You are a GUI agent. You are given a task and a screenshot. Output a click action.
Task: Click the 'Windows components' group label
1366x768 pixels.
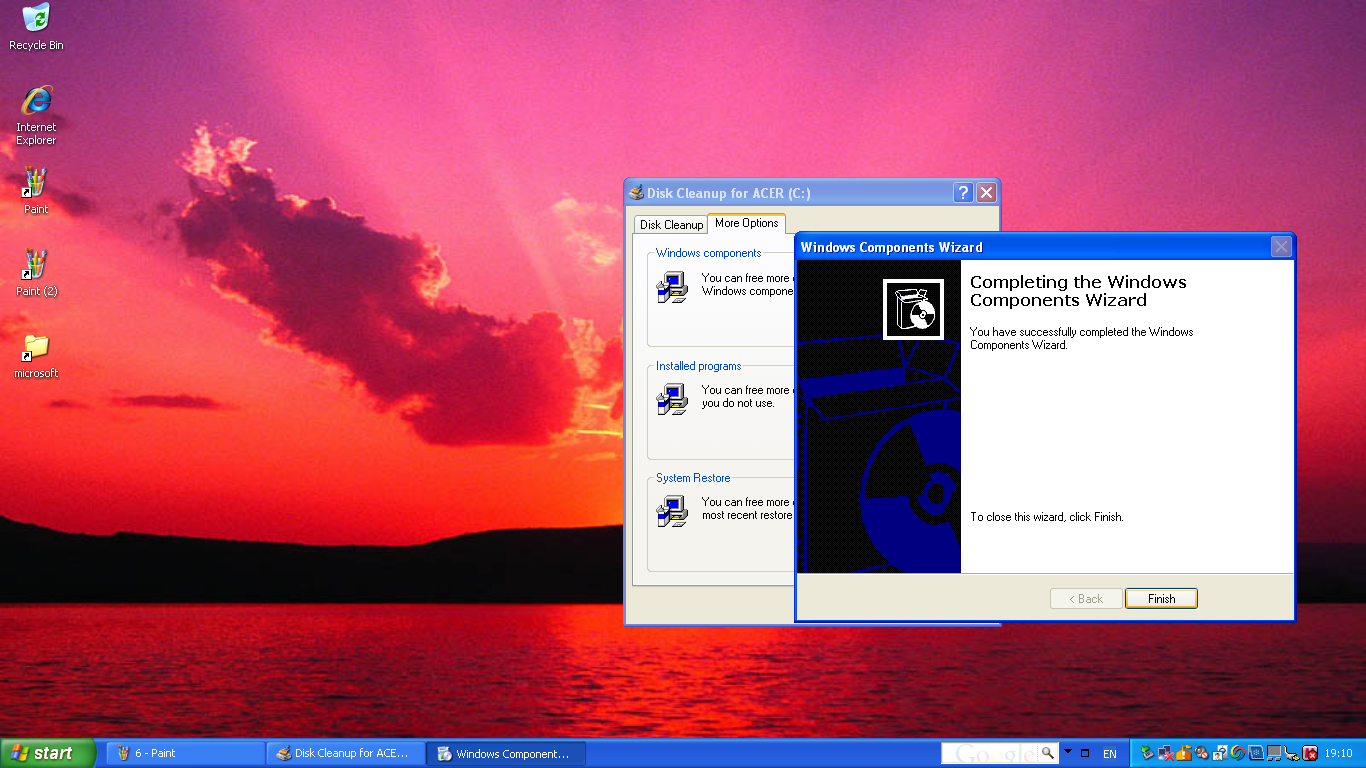708,253
